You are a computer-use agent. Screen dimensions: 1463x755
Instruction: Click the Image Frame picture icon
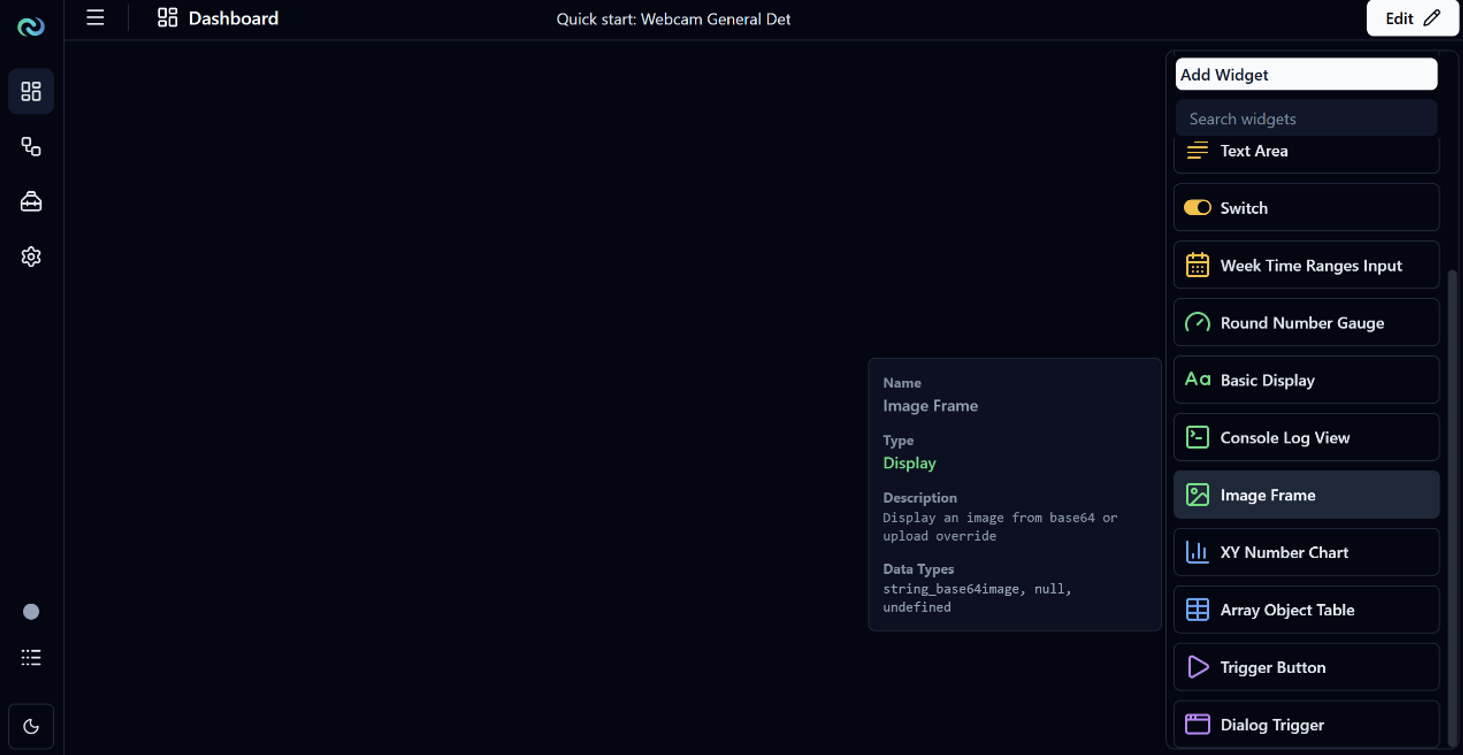(x=1197, y=495)
